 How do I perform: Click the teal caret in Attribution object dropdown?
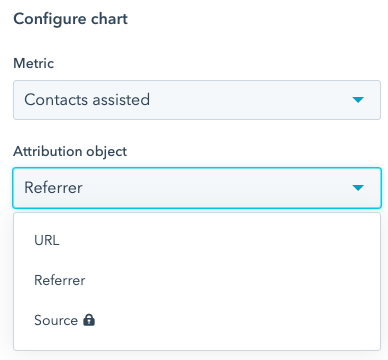tap(358, 188)
